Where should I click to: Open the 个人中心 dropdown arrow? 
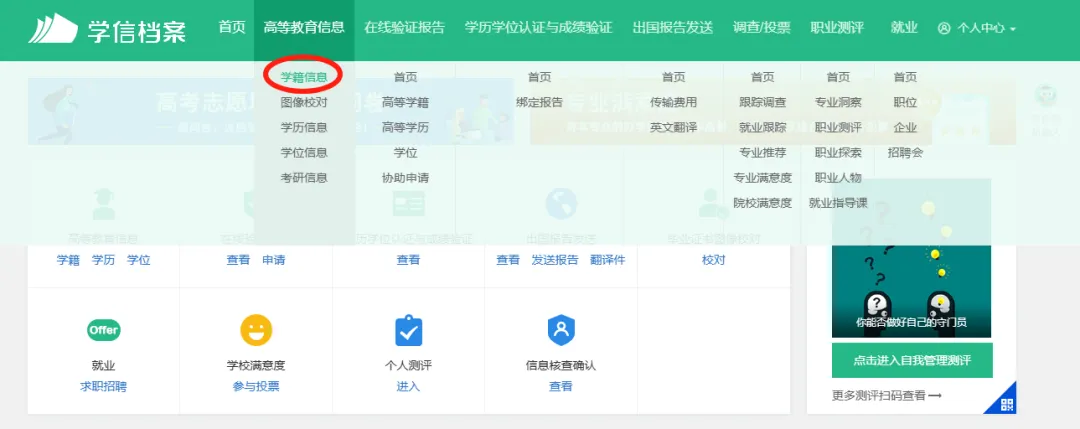pos(1012,29)
